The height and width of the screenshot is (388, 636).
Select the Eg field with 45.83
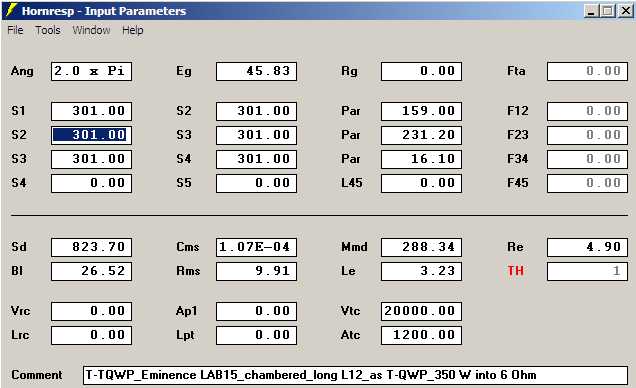tap(256, 71)
